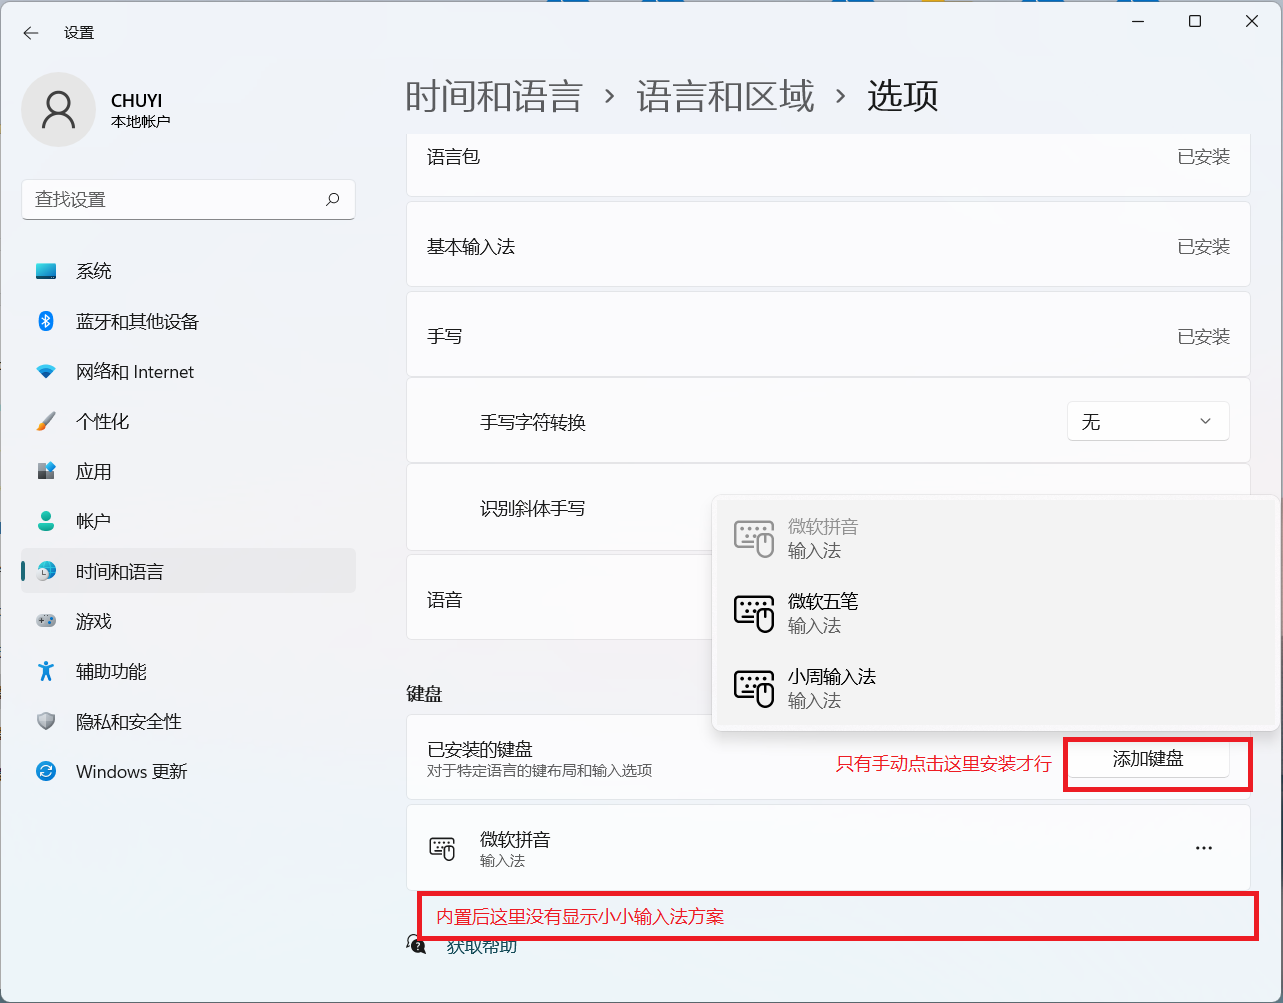Image resolution: width=1283 pixels, height=1003 pixels.
Task: Click the 获取帮助 help icon
Action: click(417, 944)
